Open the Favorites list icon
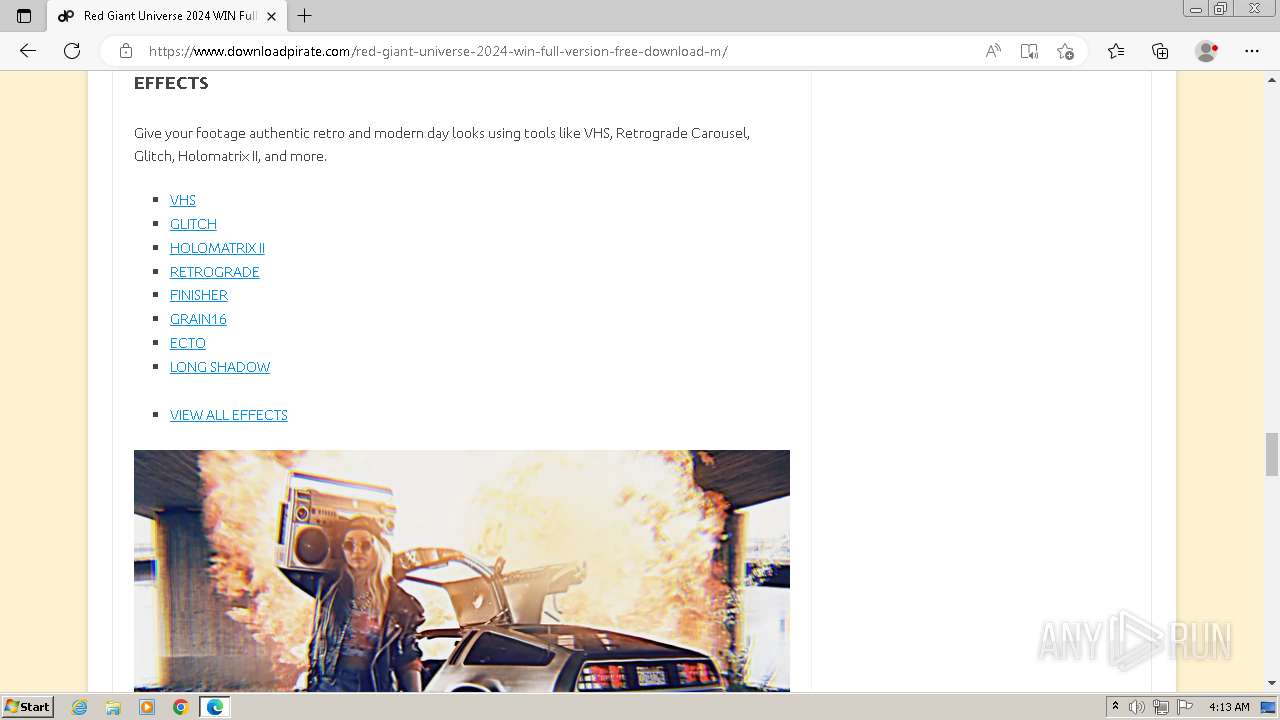Image resolution: width=1280 pixels, height=720 pixels. coord(1116,51)
